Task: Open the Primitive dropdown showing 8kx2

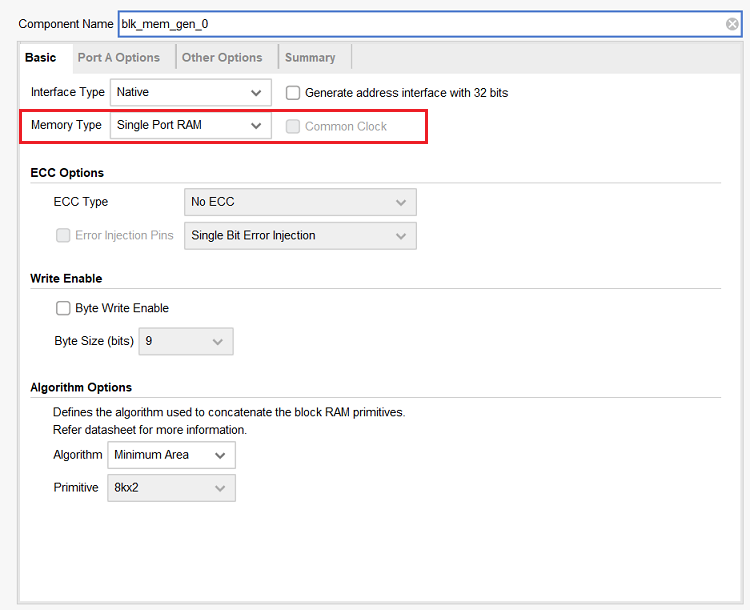Action: (171, 488)
